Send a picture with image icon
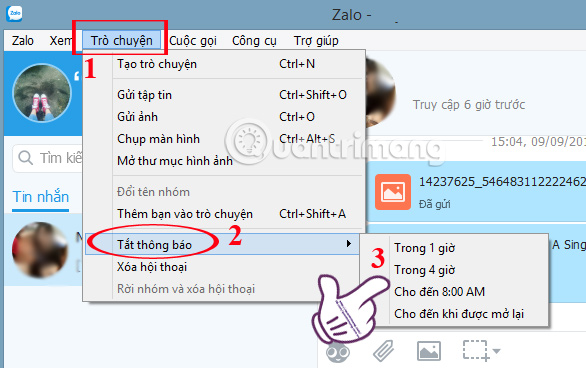Image resolution: width=586 pixels, height=368 pixels. point(429,351)
